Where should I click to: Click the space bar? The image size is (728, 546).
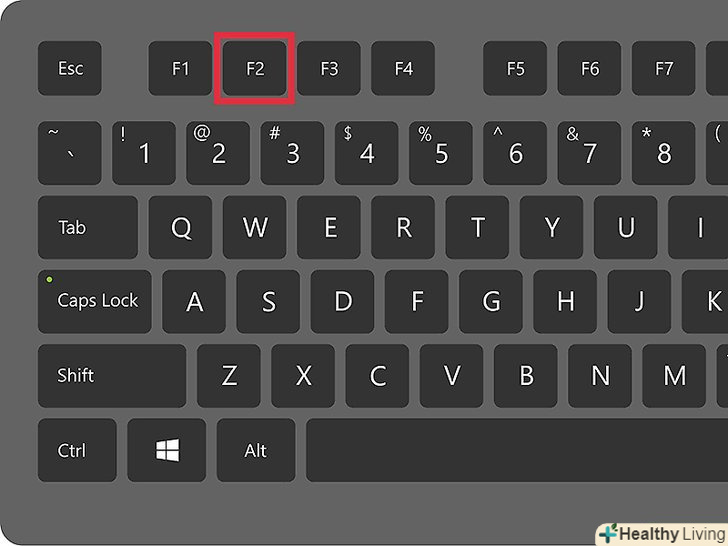517,450
